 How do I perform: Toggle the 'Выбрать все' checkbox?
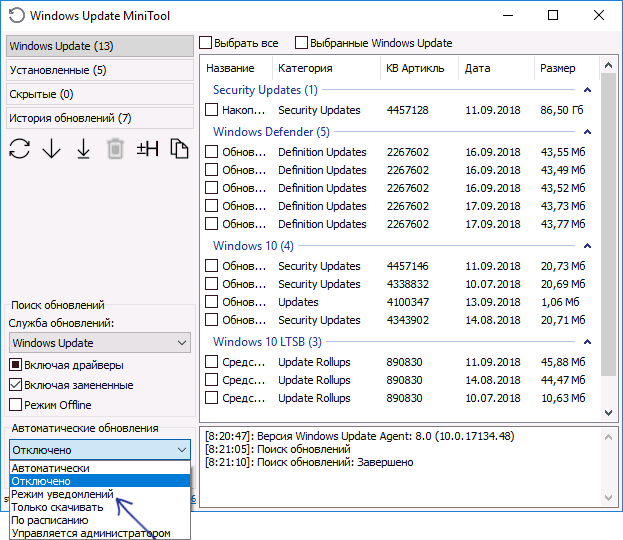tap(205, 43)
